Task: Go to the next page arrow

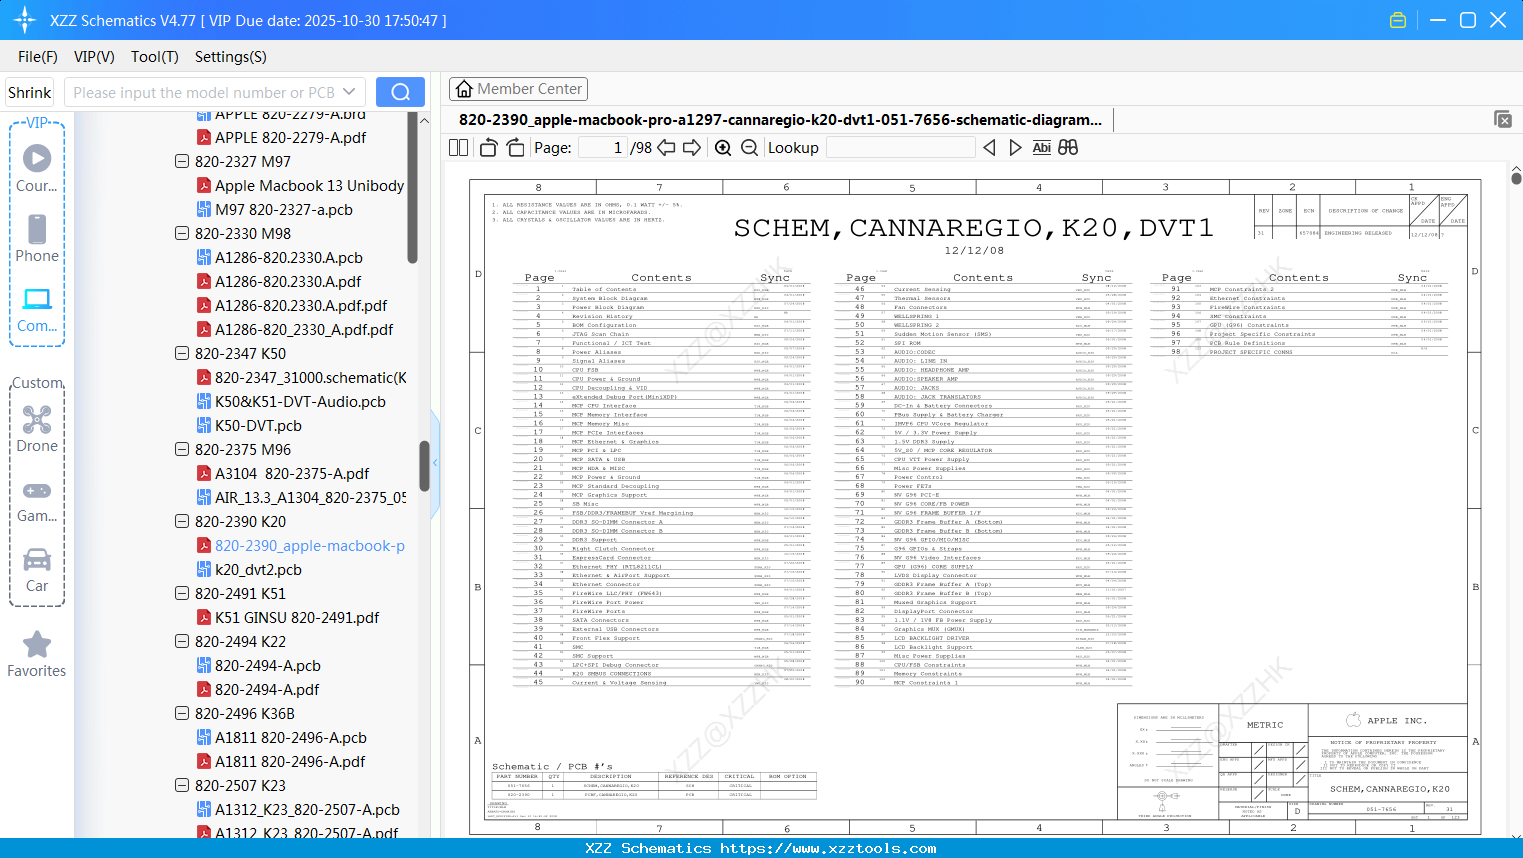Action: 692,147
